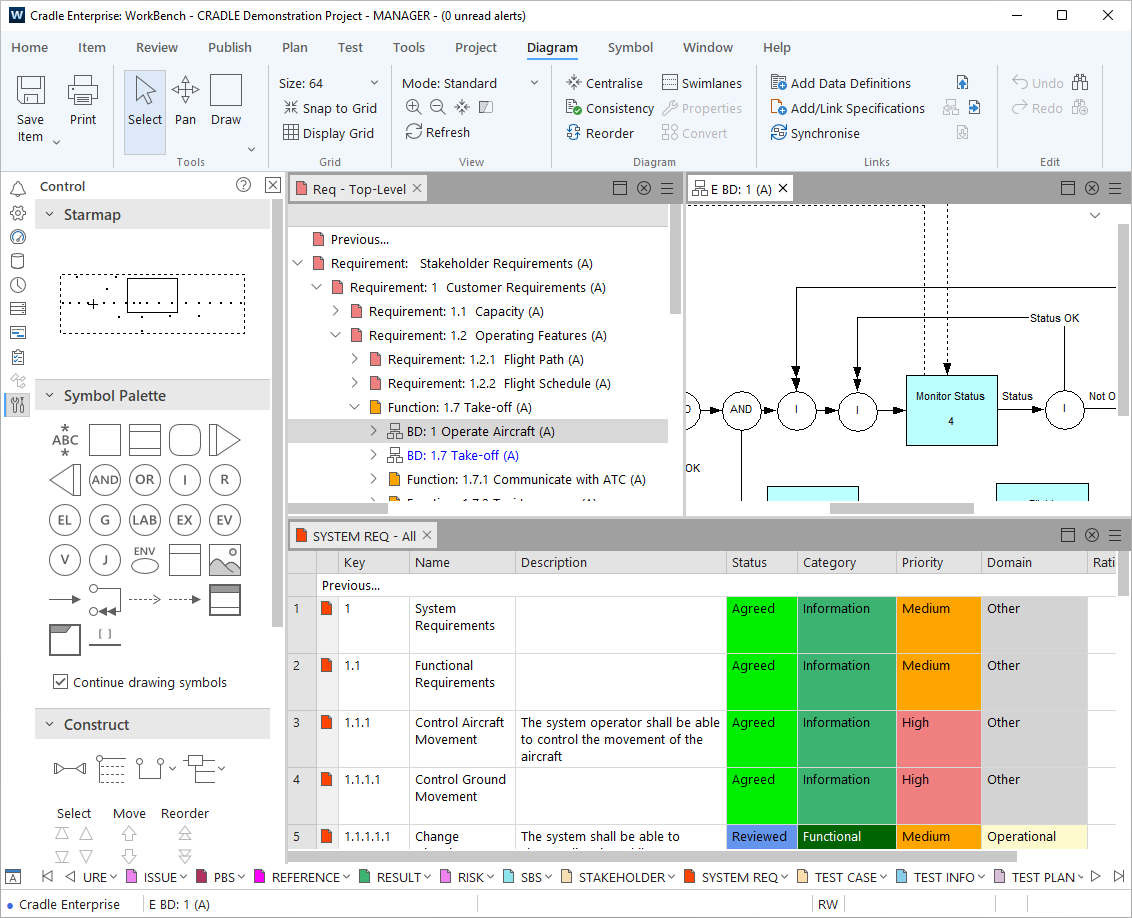
Task: Open the Home ribbon tab
Action: 30,48
